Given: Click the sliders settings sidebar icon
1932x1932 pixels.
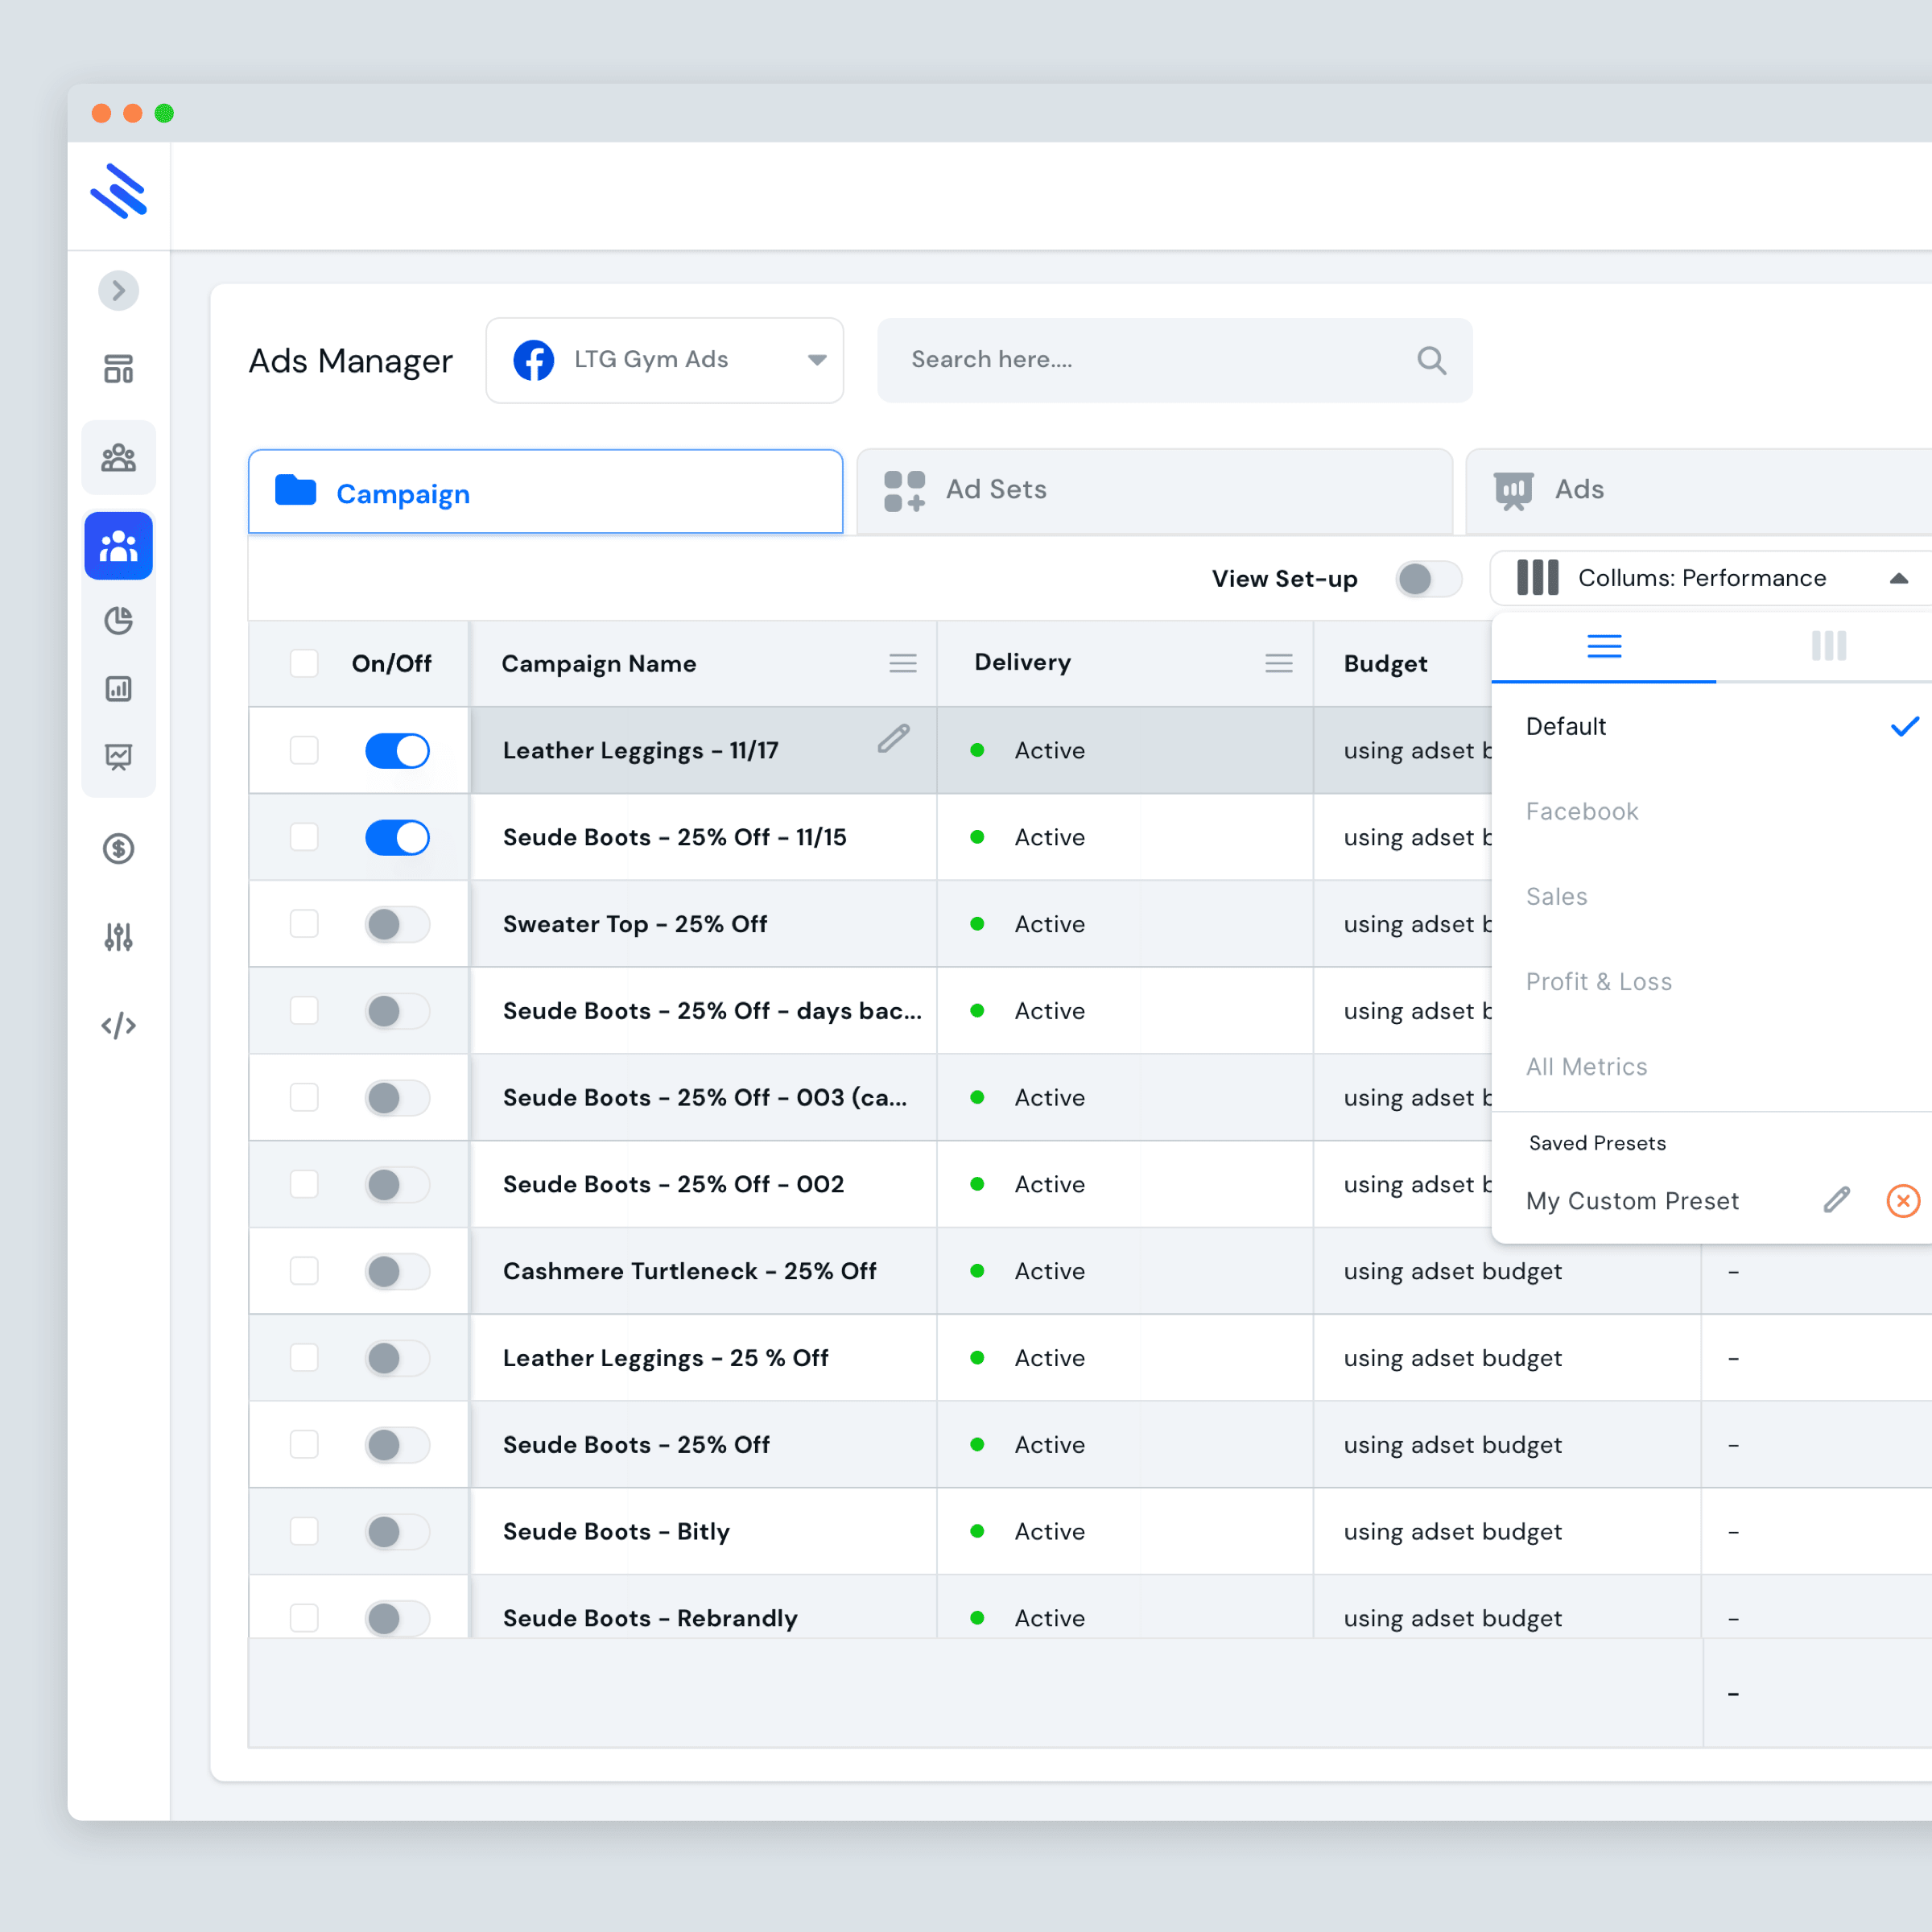Looking at the screenshot, I should pyautogui.click(x=118, y=937).
